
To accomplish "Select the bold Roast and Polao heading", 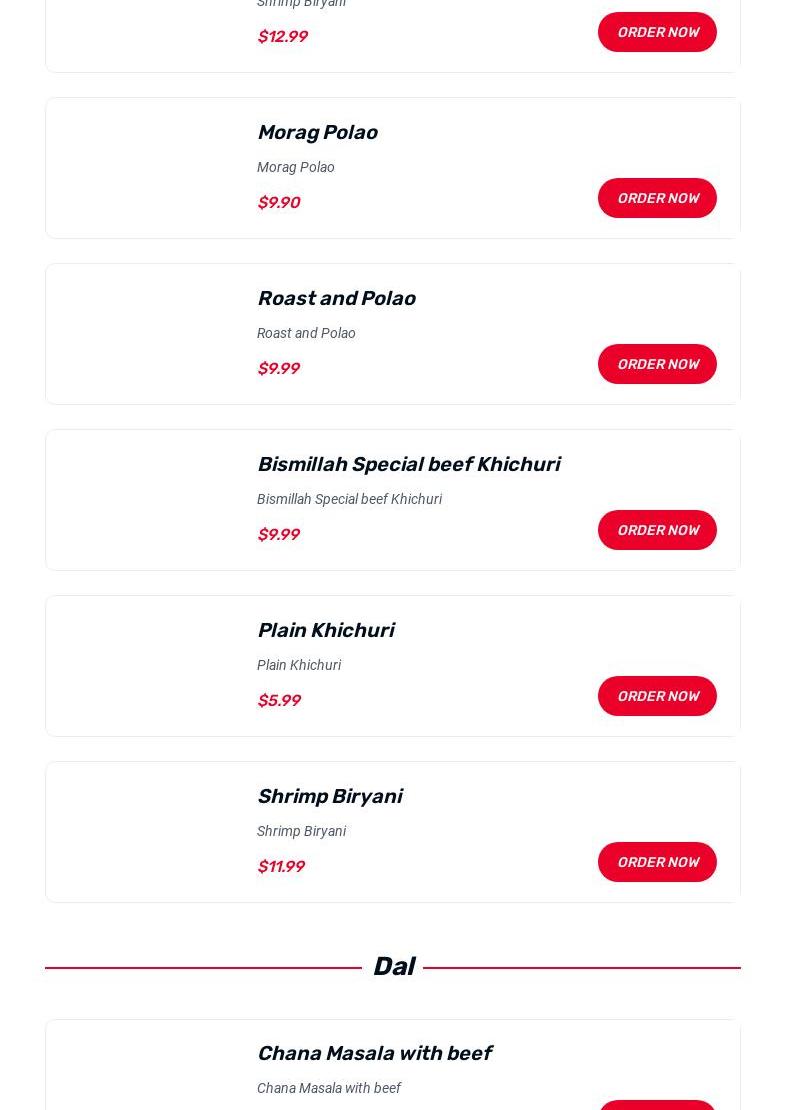I will (x=336, y=298).
